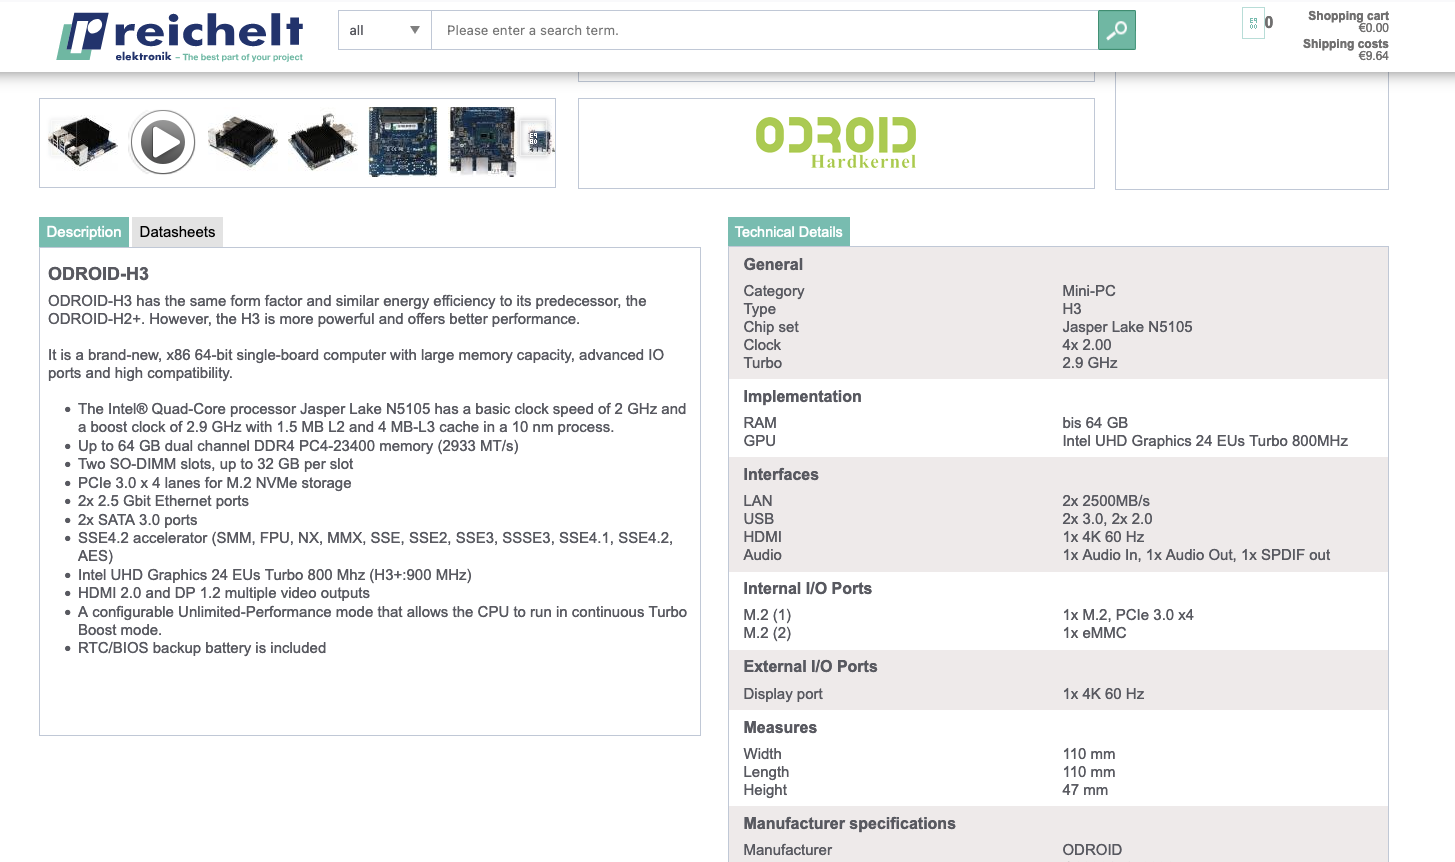This screenshot has height=862, width=1455.
Task: Switch to the Datasheets tab
Action: point(177,232)
